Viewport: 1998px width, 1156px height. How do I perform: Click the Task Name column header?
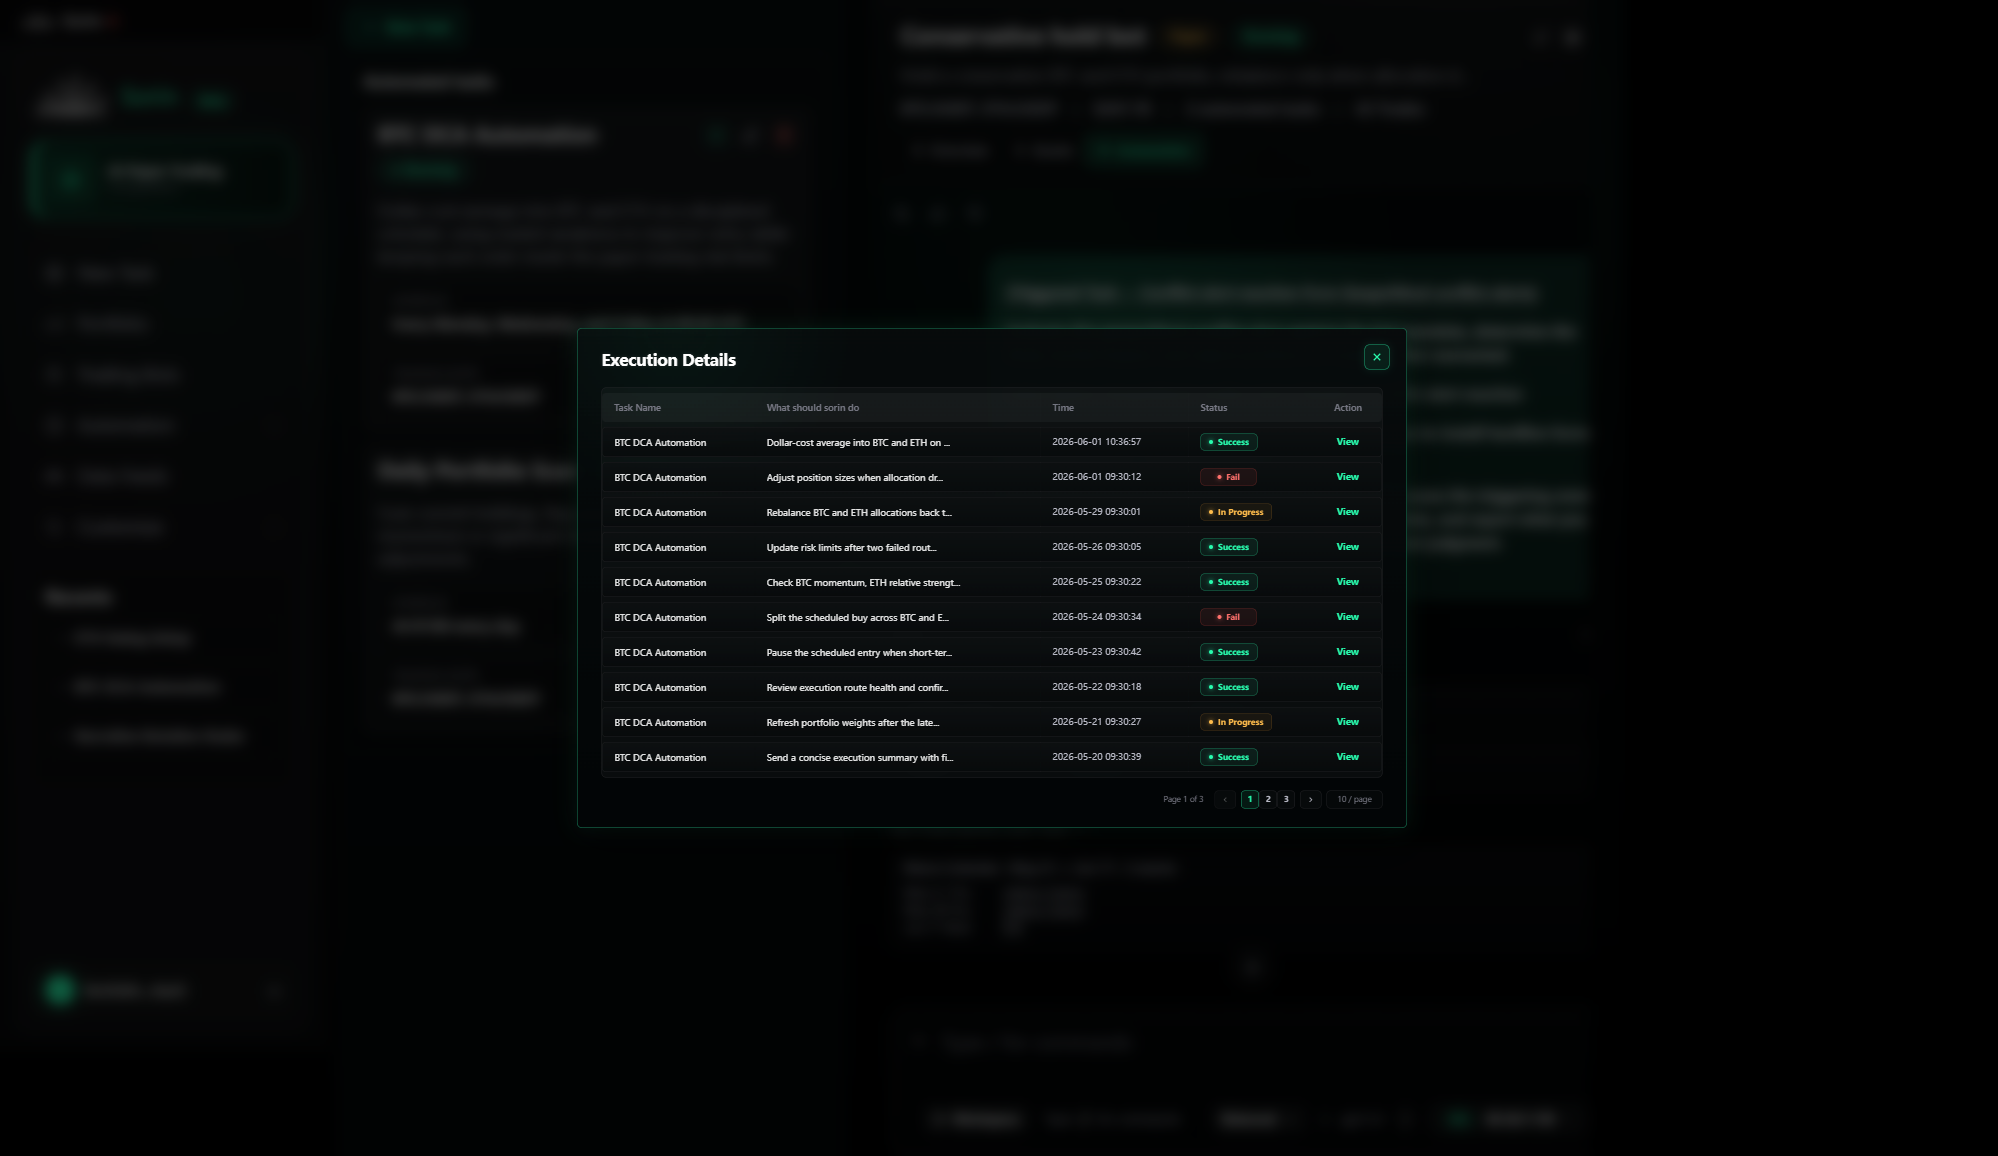(637, 408)
